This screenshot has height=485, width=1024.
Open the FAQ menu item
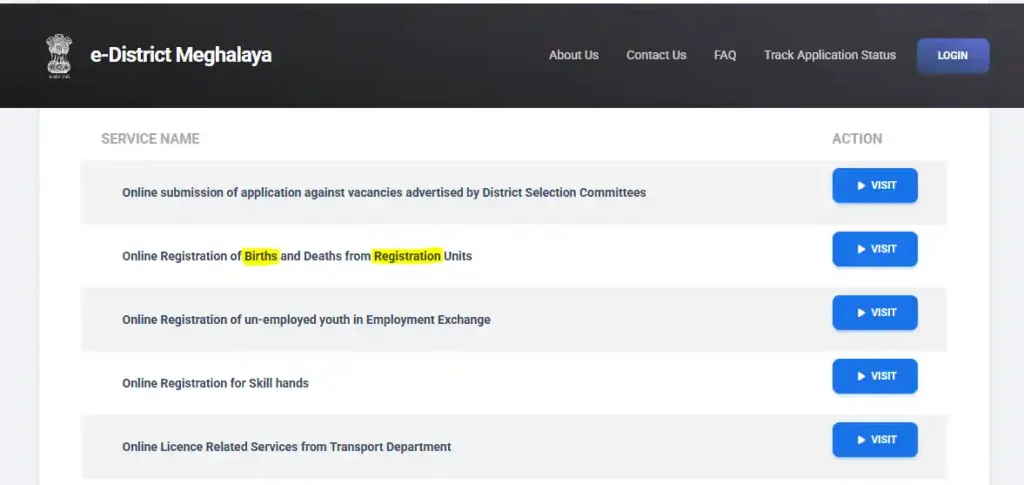pos(725,55)
